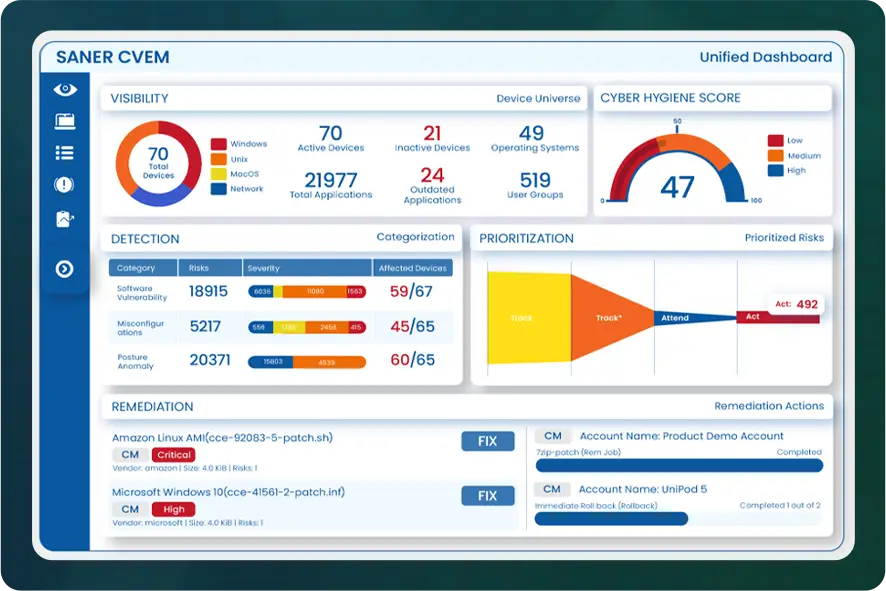Open the Categorization link in Detection
This screenshot has height=591, width=886.
(x=415, y=238)
